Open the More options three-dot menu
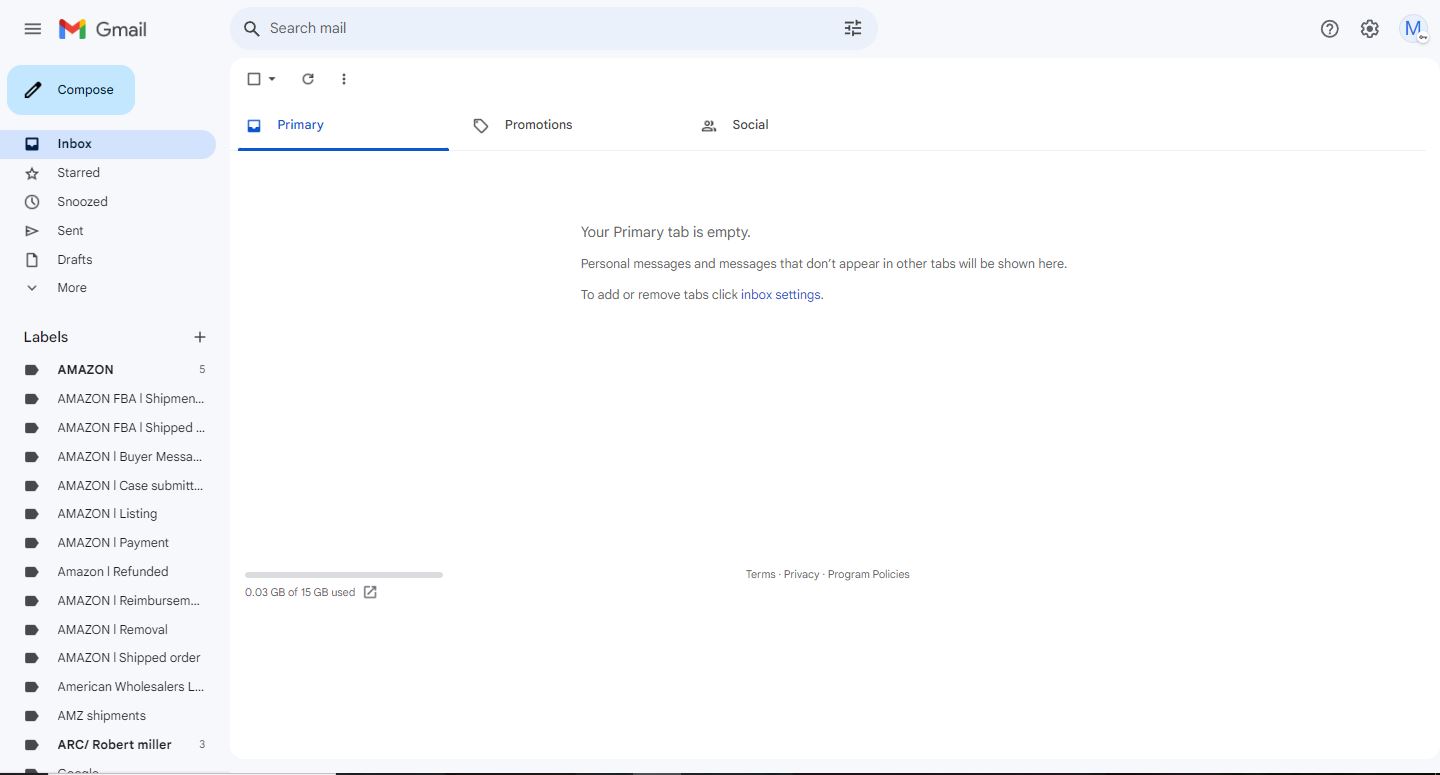 pyautogui.click(x=344, y=79)
